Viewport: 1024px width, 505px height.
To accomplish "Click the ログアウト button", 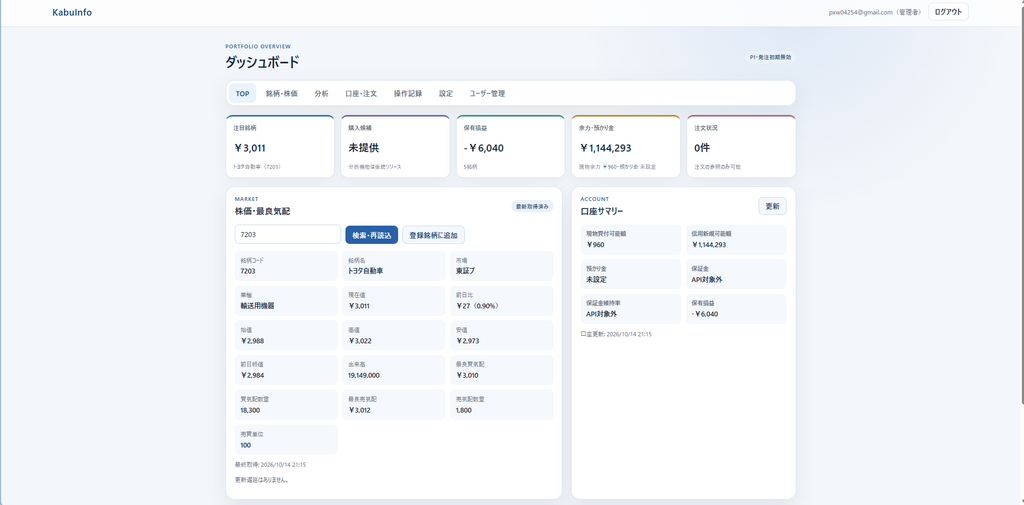I will coord(948,12).
